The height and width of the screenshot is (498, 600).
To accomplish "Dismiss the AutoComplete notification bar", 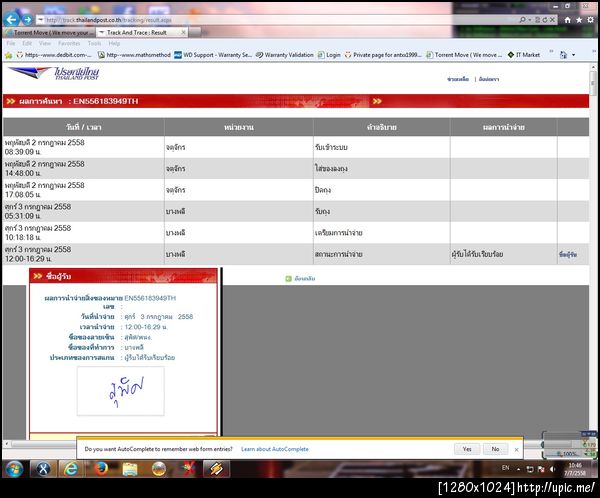I will 517,449.
